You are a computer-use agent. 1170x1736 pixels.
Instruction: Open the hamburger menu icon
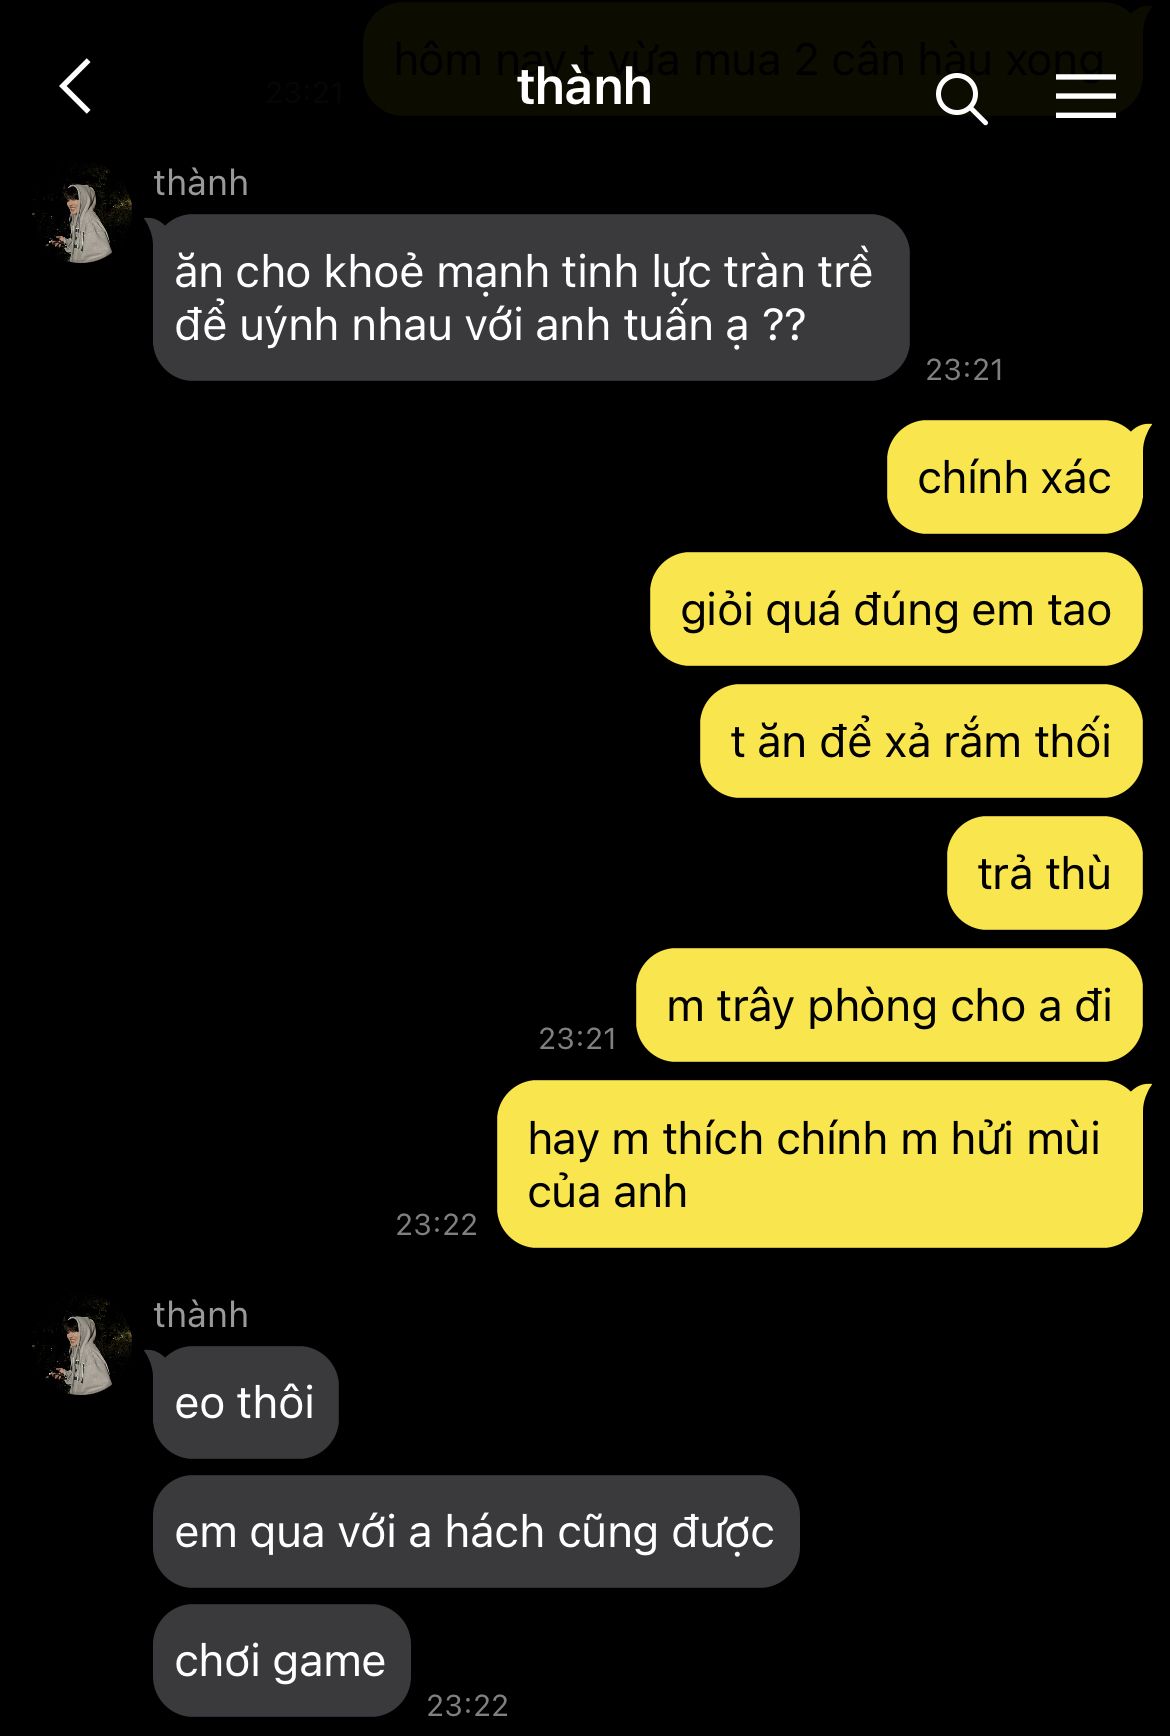click(1086, 97)
